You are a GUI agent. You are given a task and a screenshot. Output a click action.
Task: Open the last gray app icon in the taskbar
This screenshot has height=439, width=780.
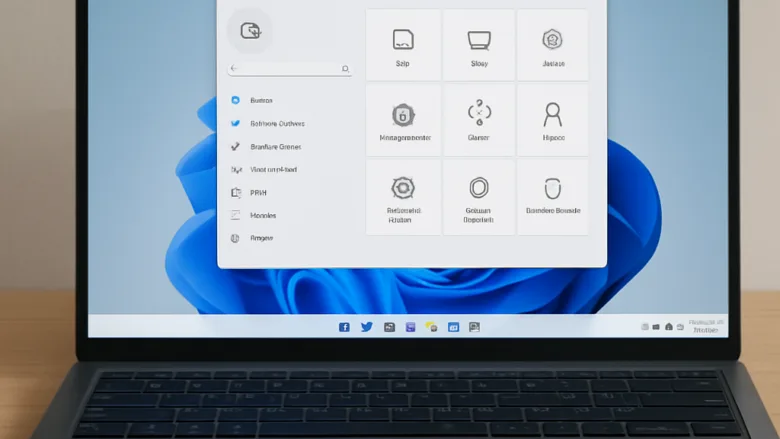pos(474,327)
